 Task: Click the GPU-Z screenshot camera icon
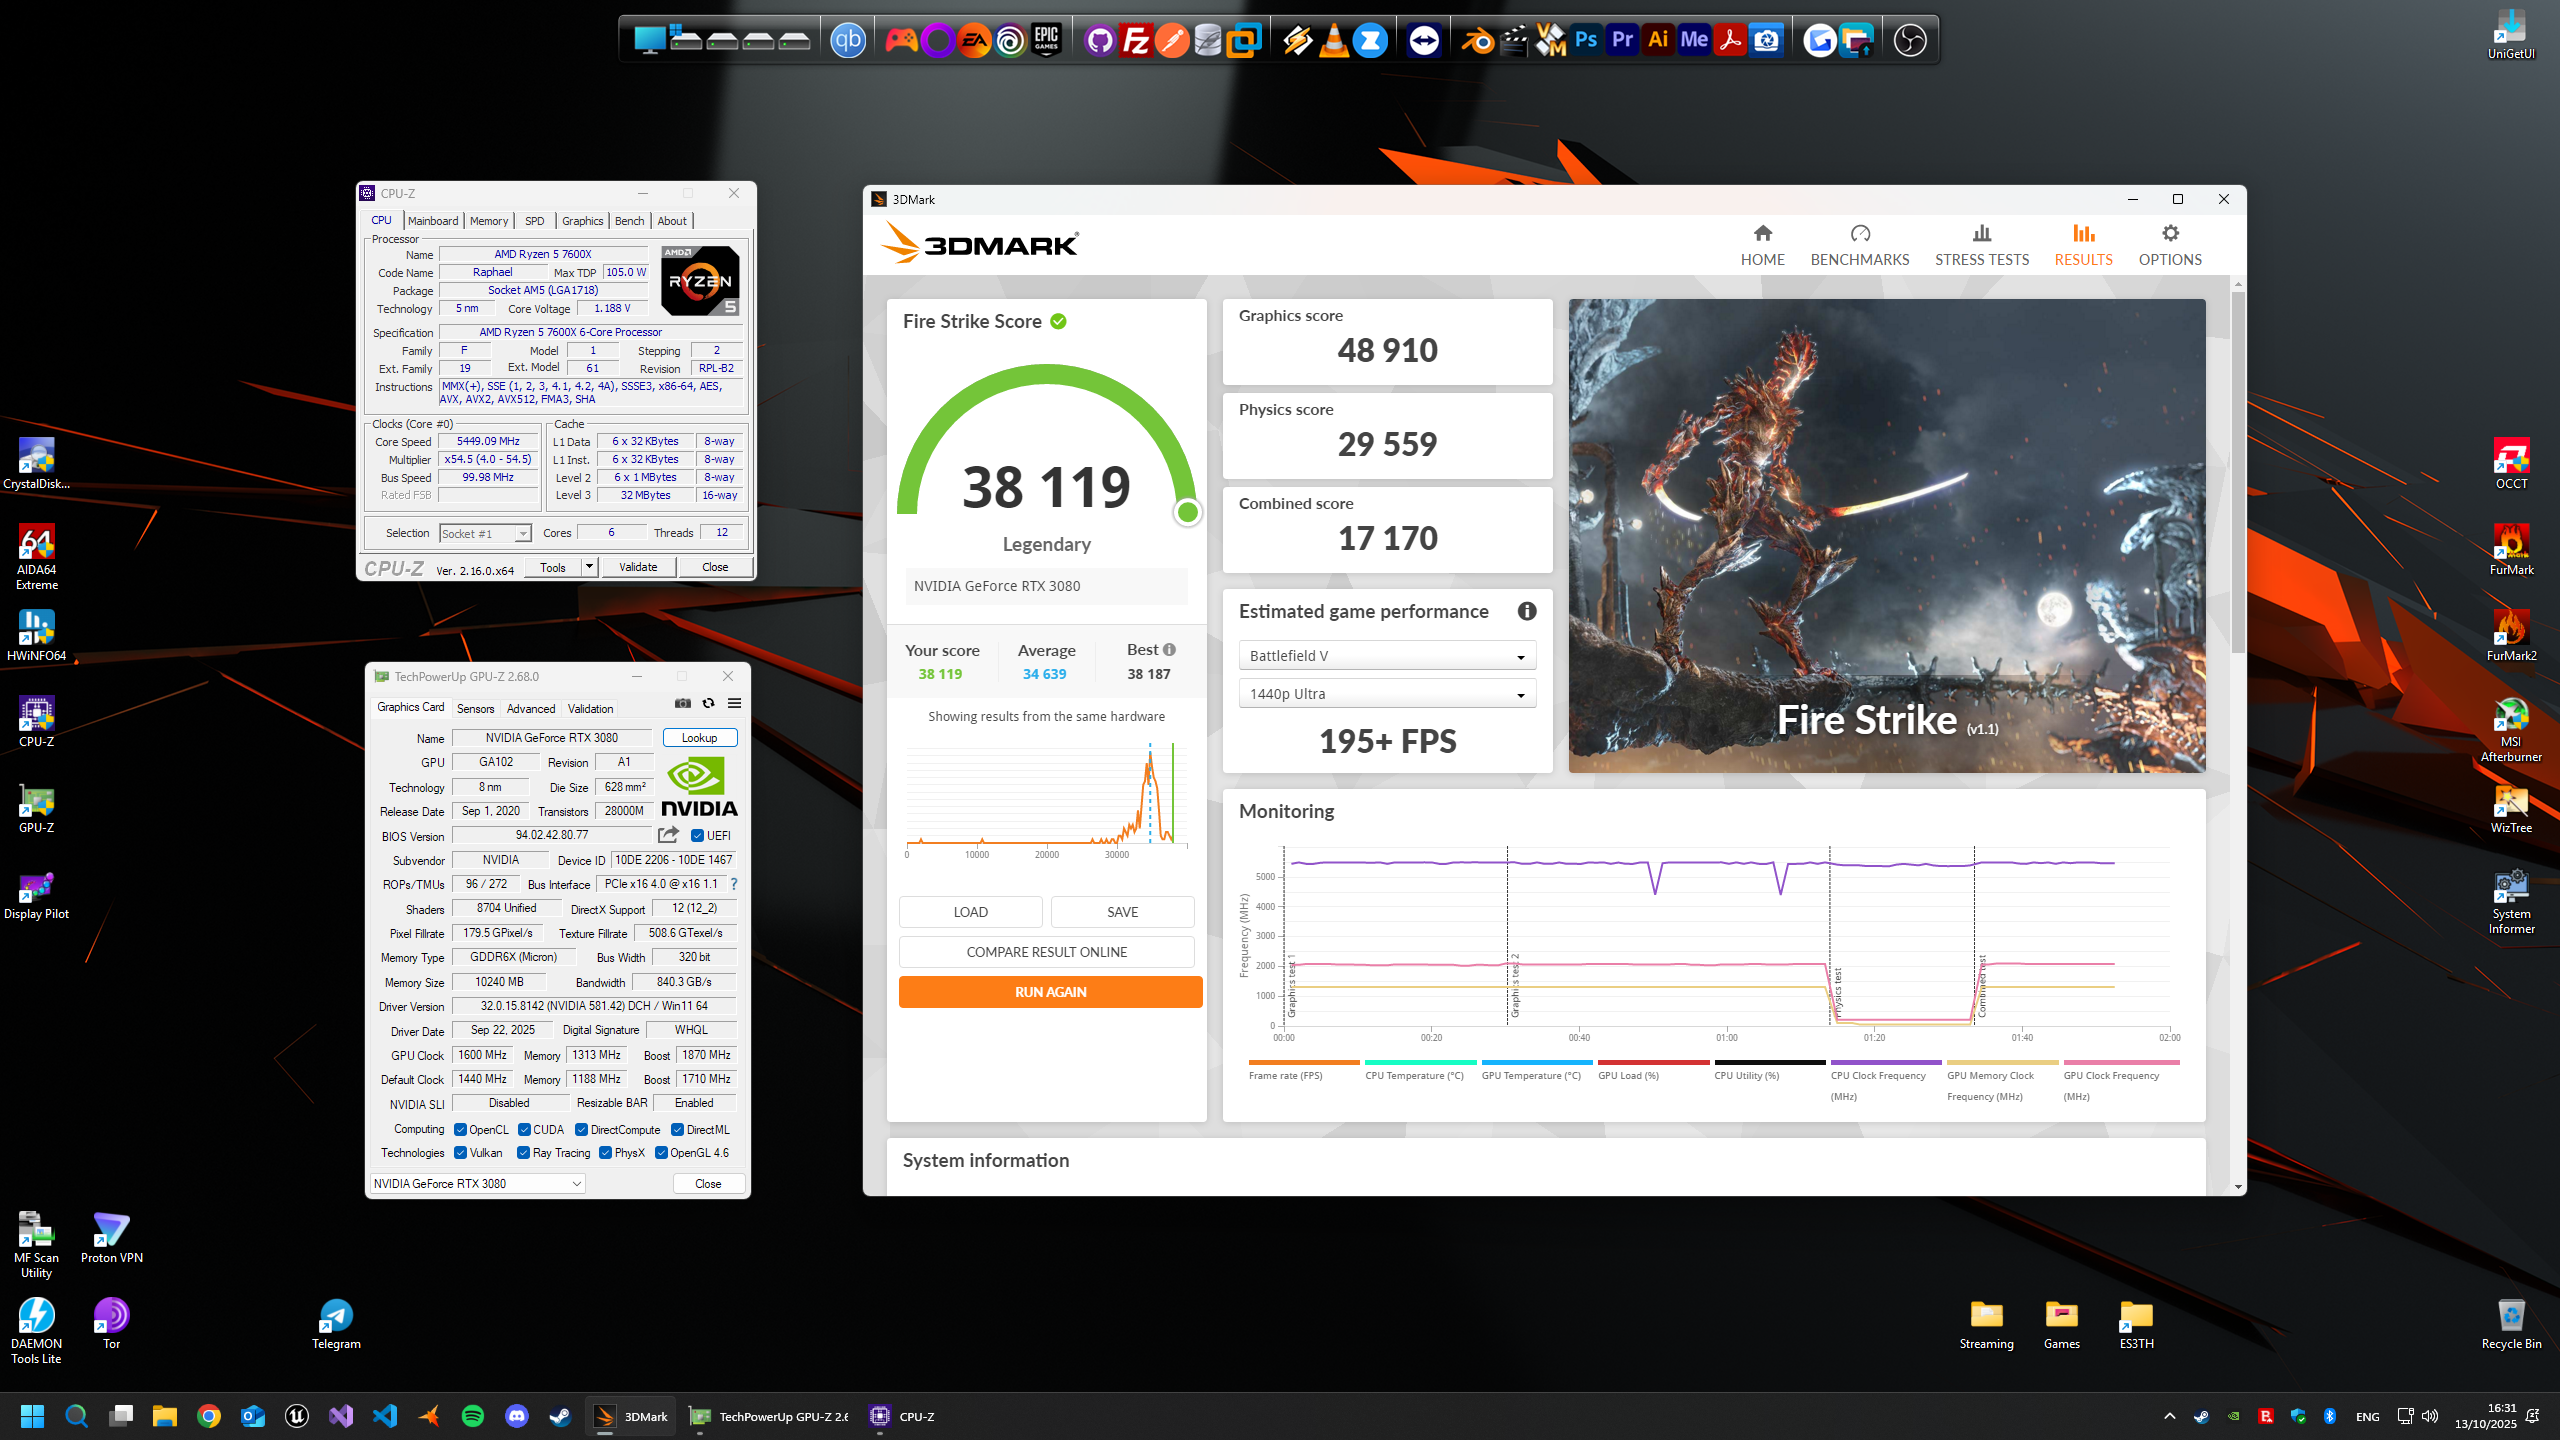tap(683, 704)
